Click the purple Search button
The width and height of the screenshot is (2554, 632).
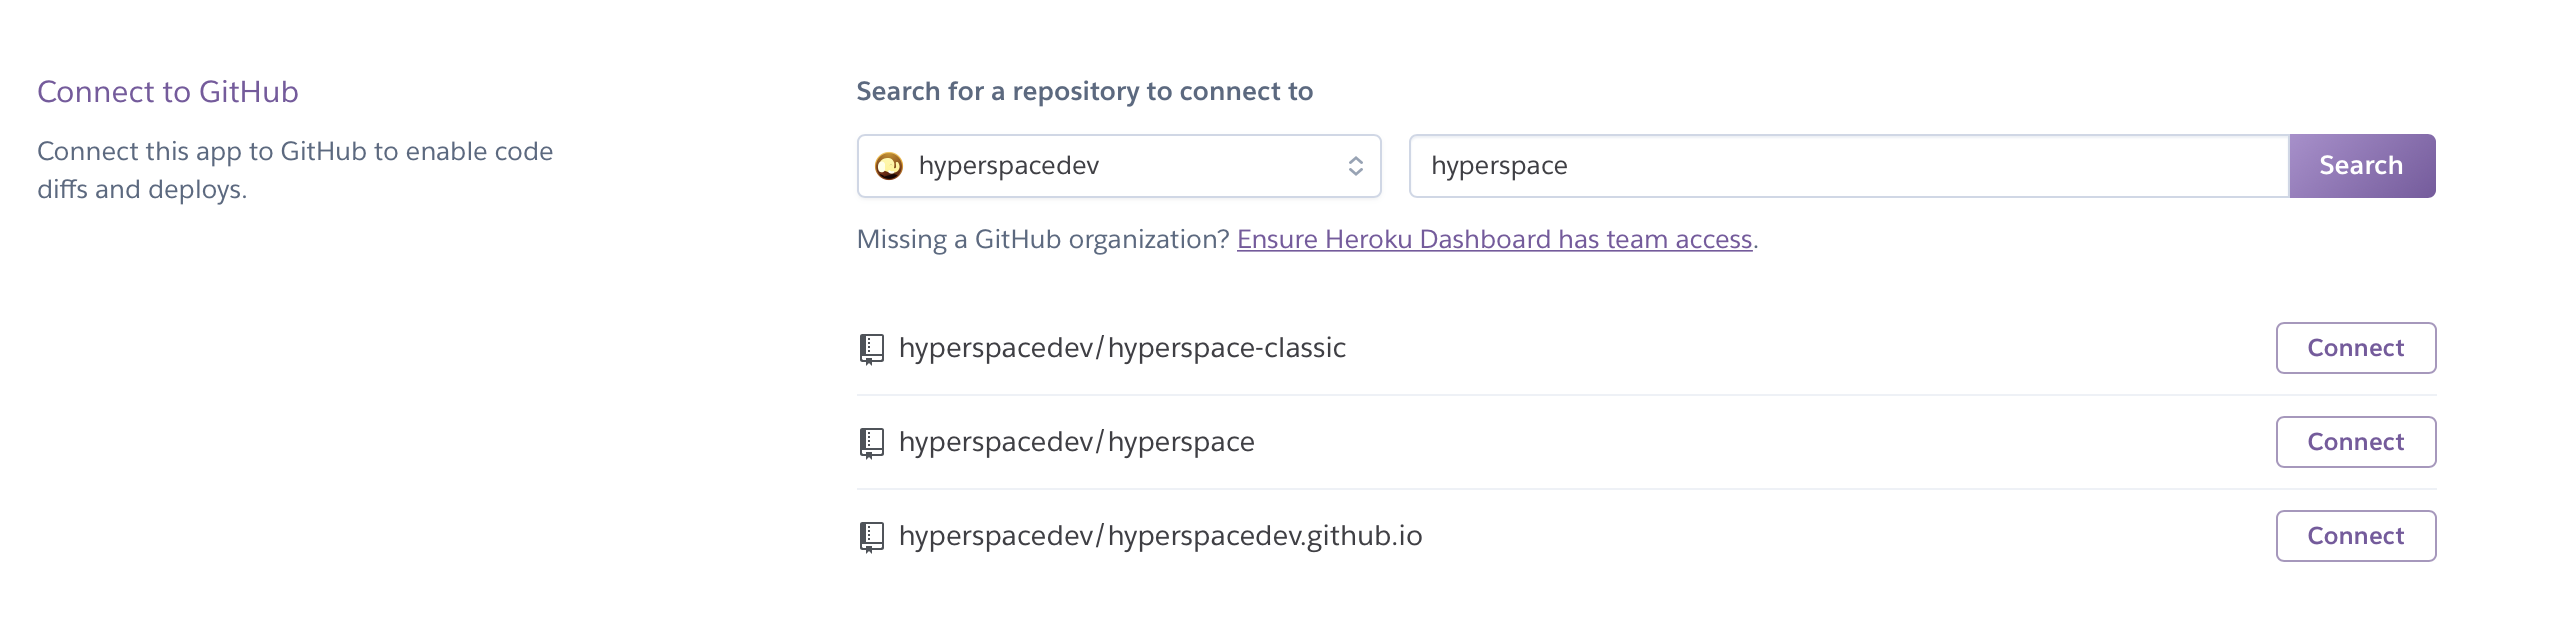(x=2362, y=166)
